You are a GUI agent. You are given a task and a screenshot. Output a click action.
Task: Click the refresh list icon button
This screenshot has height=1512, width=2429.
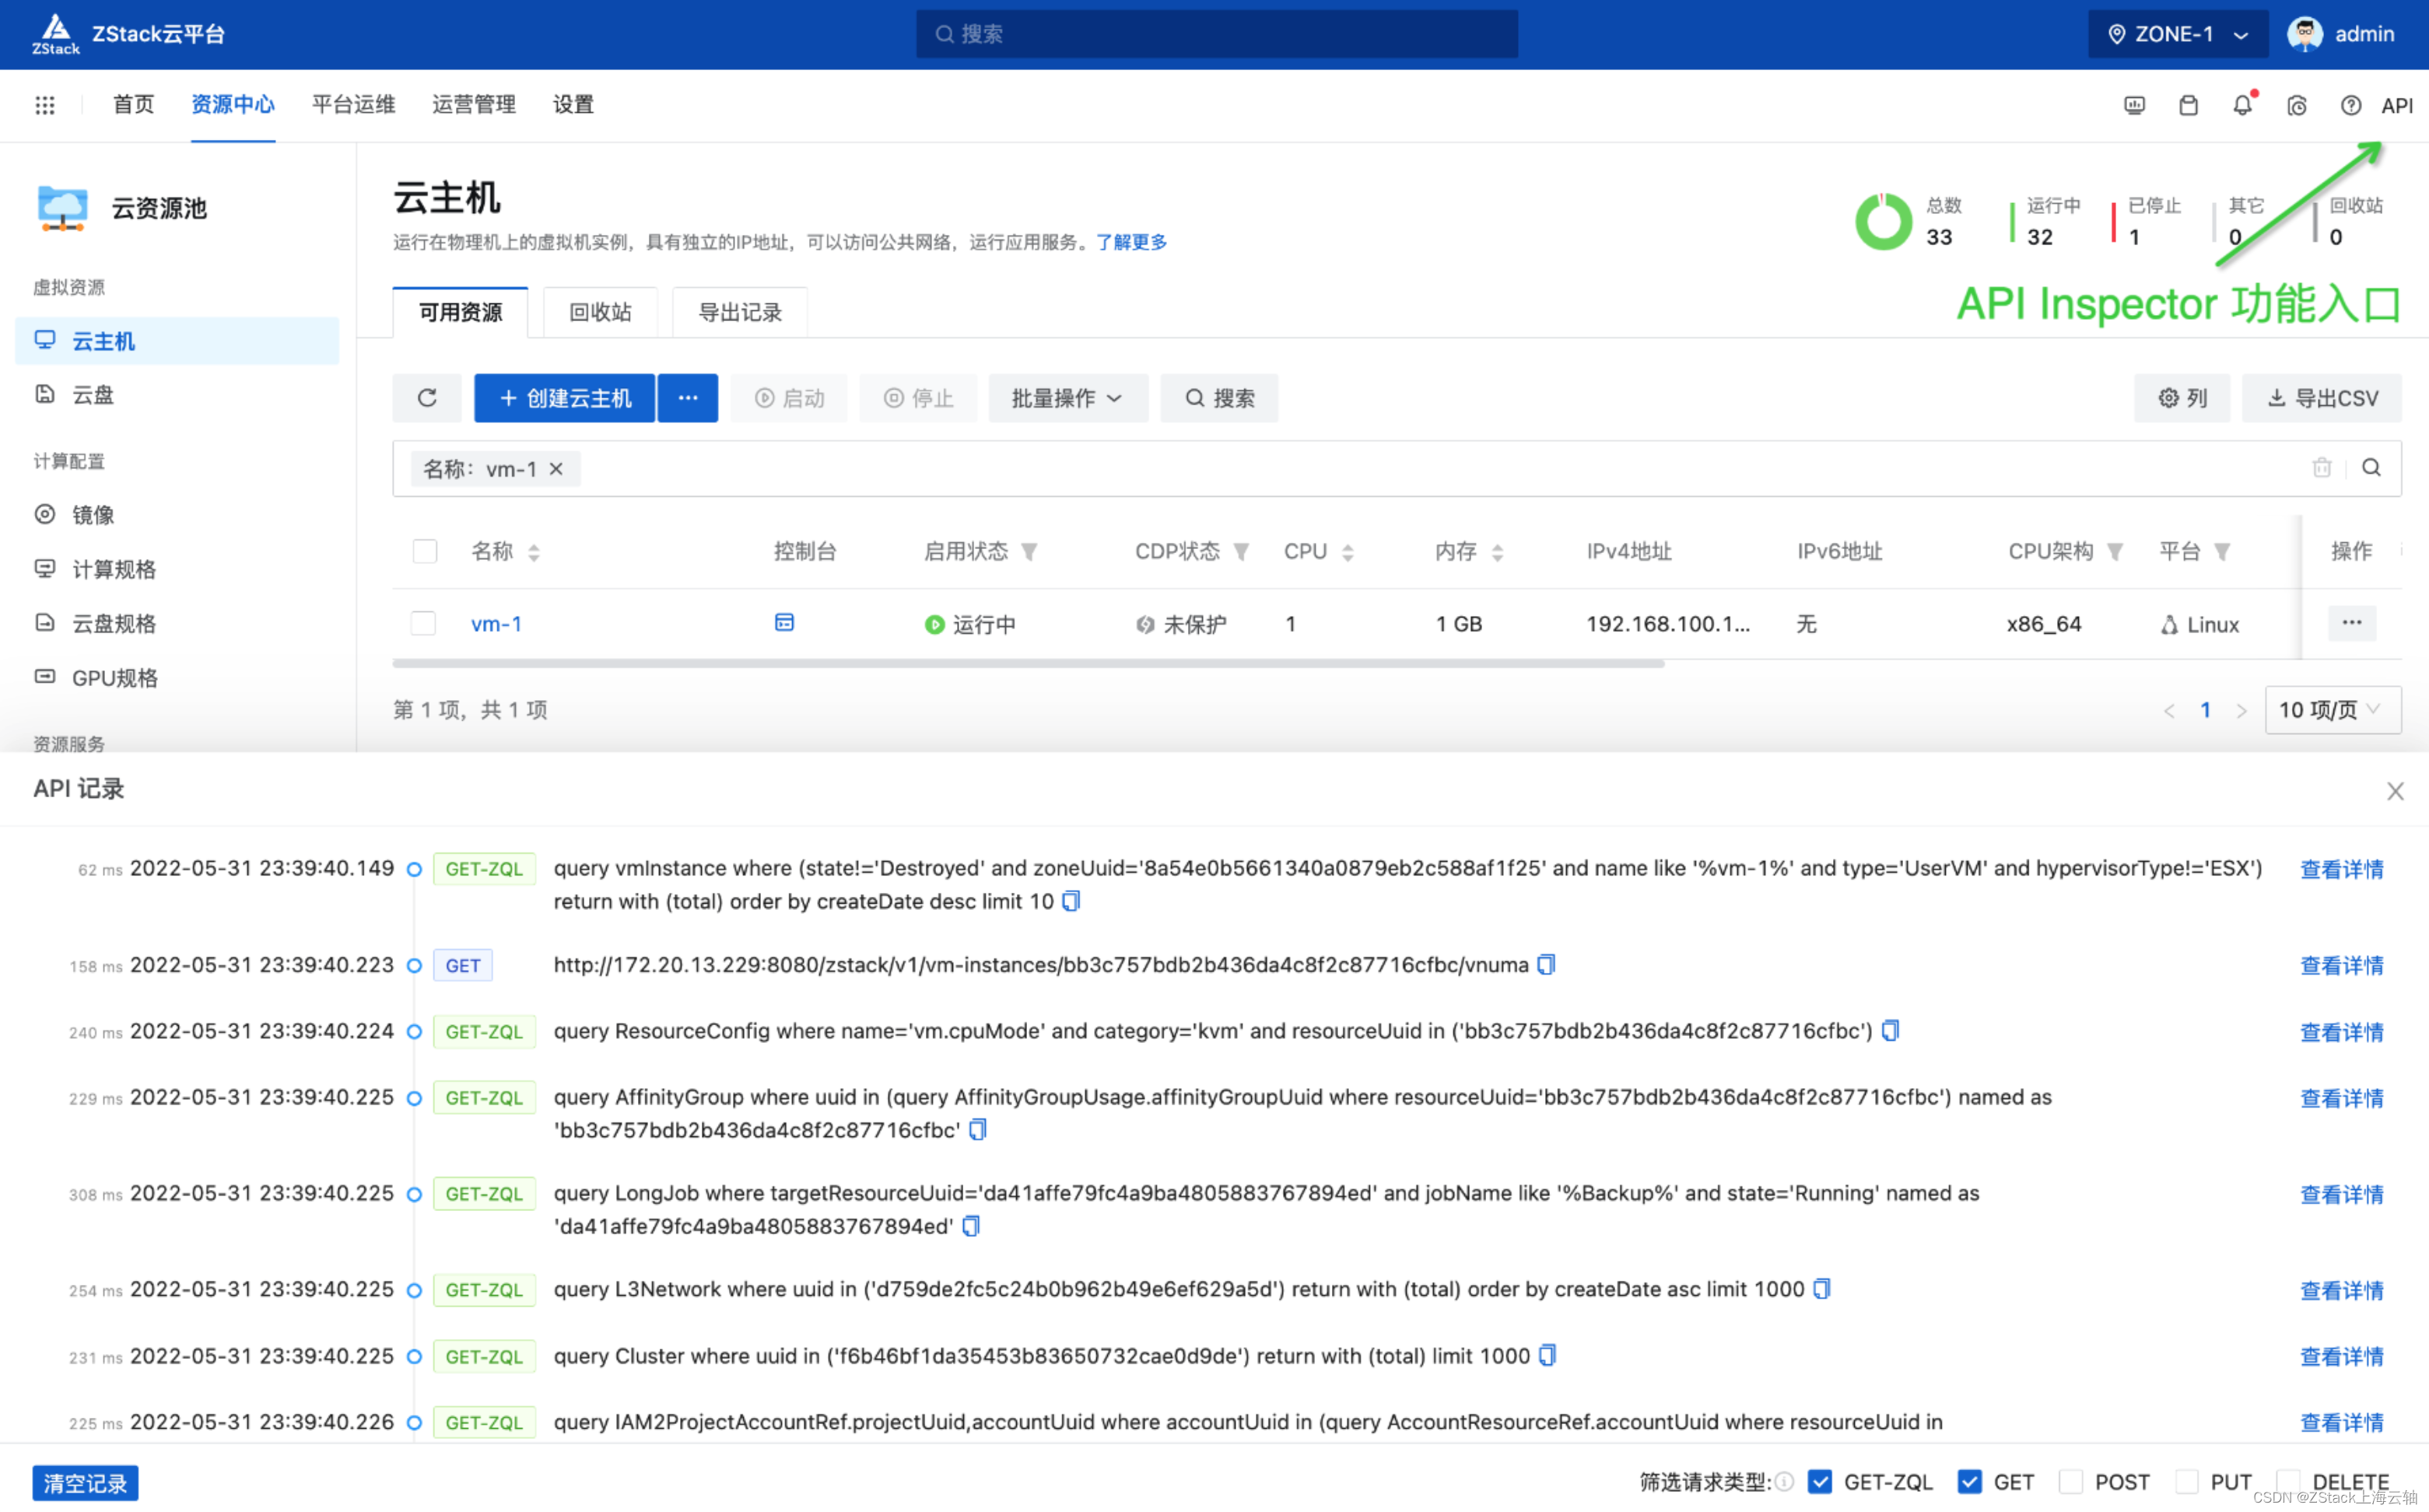pyautogui.click(x=427, y=398)
